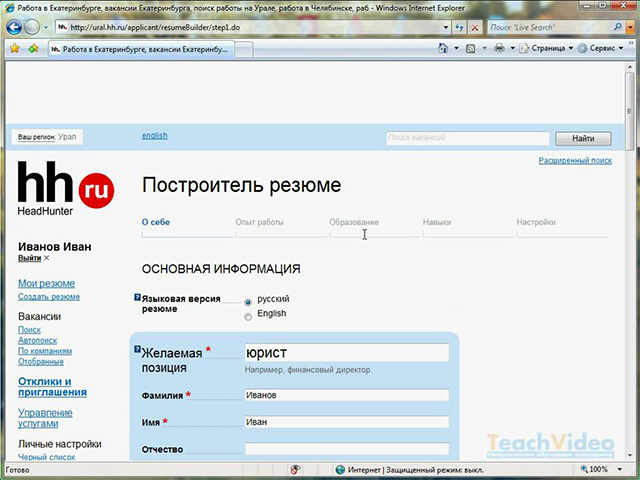Image resolution: width=640 pixels, height=480 pixels.
Task: Click the Live Search magnifier icon
Action: (x=618, y=27)
